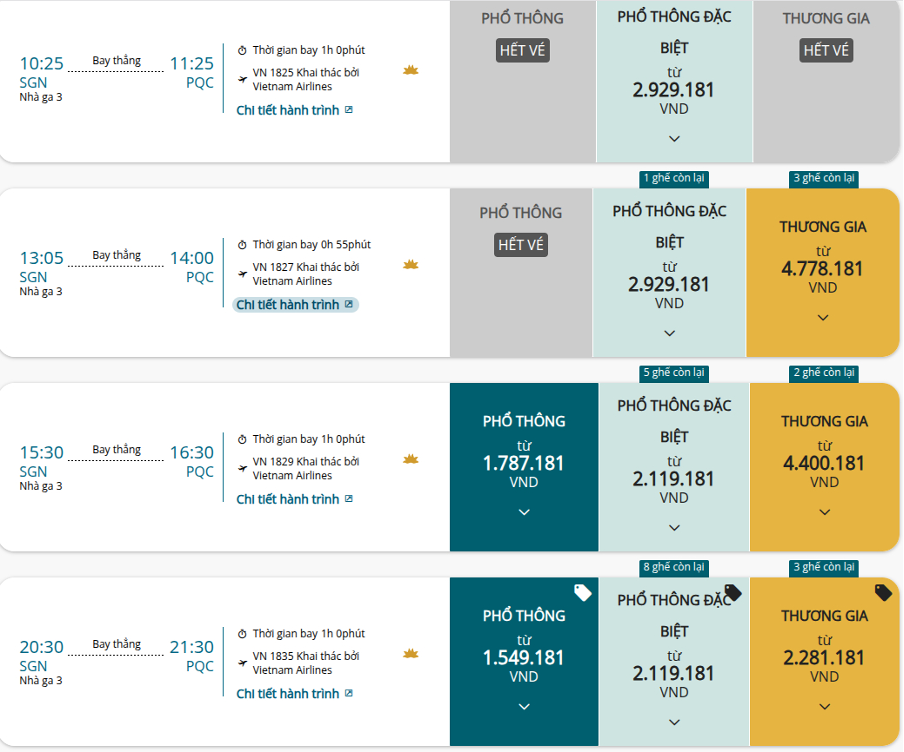This screenshot has height=752, width=904.
Task: Click lotus icon for flight VN 1827
Action: (x=410, y=265)
